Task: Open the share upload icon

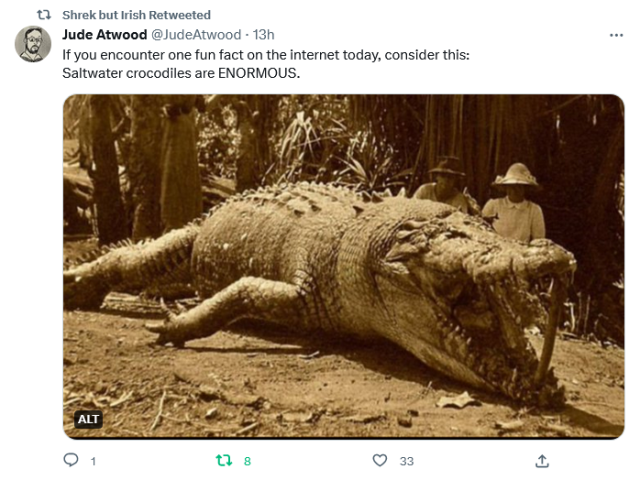Action: pyautogui.click(x=542, y=461)
